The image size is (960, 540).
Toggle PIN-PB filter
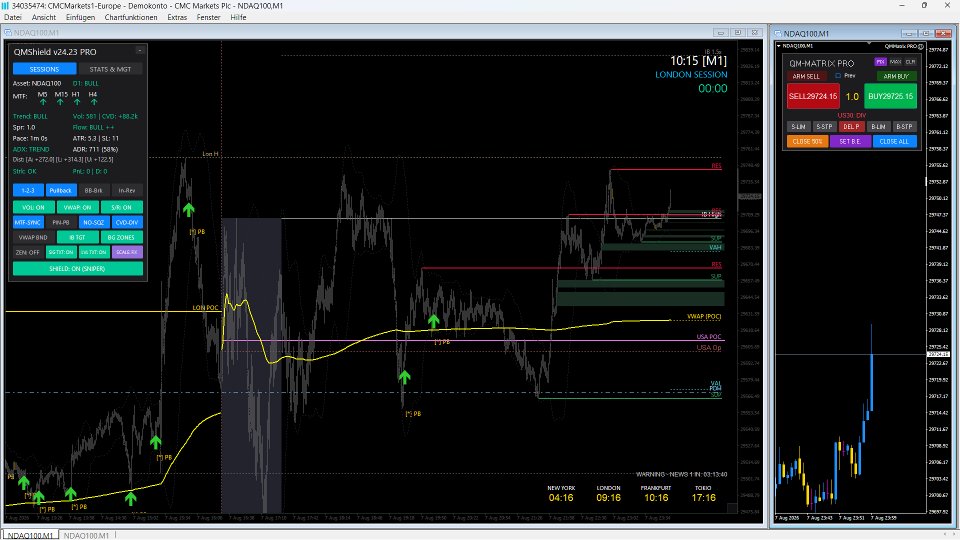click(61, 222)
